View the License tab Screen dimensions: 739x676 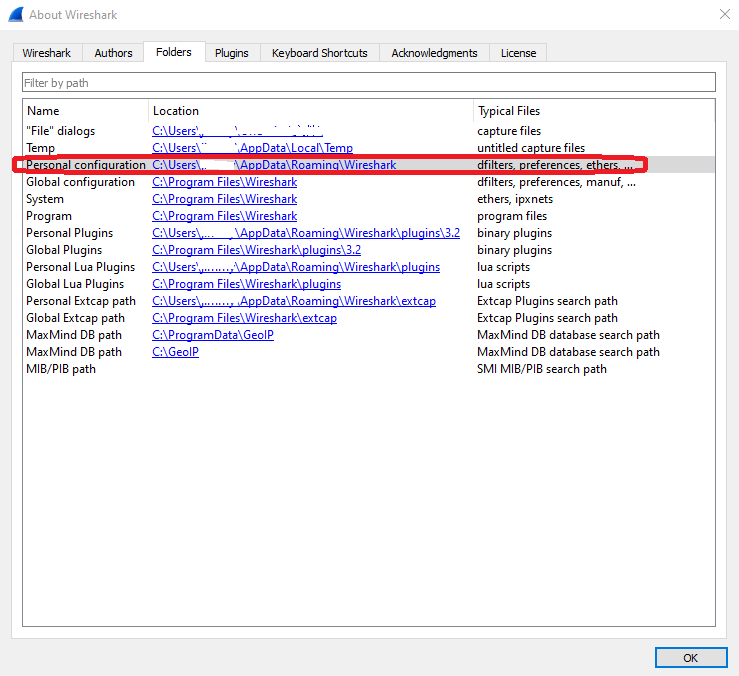[x=518, y=53]
